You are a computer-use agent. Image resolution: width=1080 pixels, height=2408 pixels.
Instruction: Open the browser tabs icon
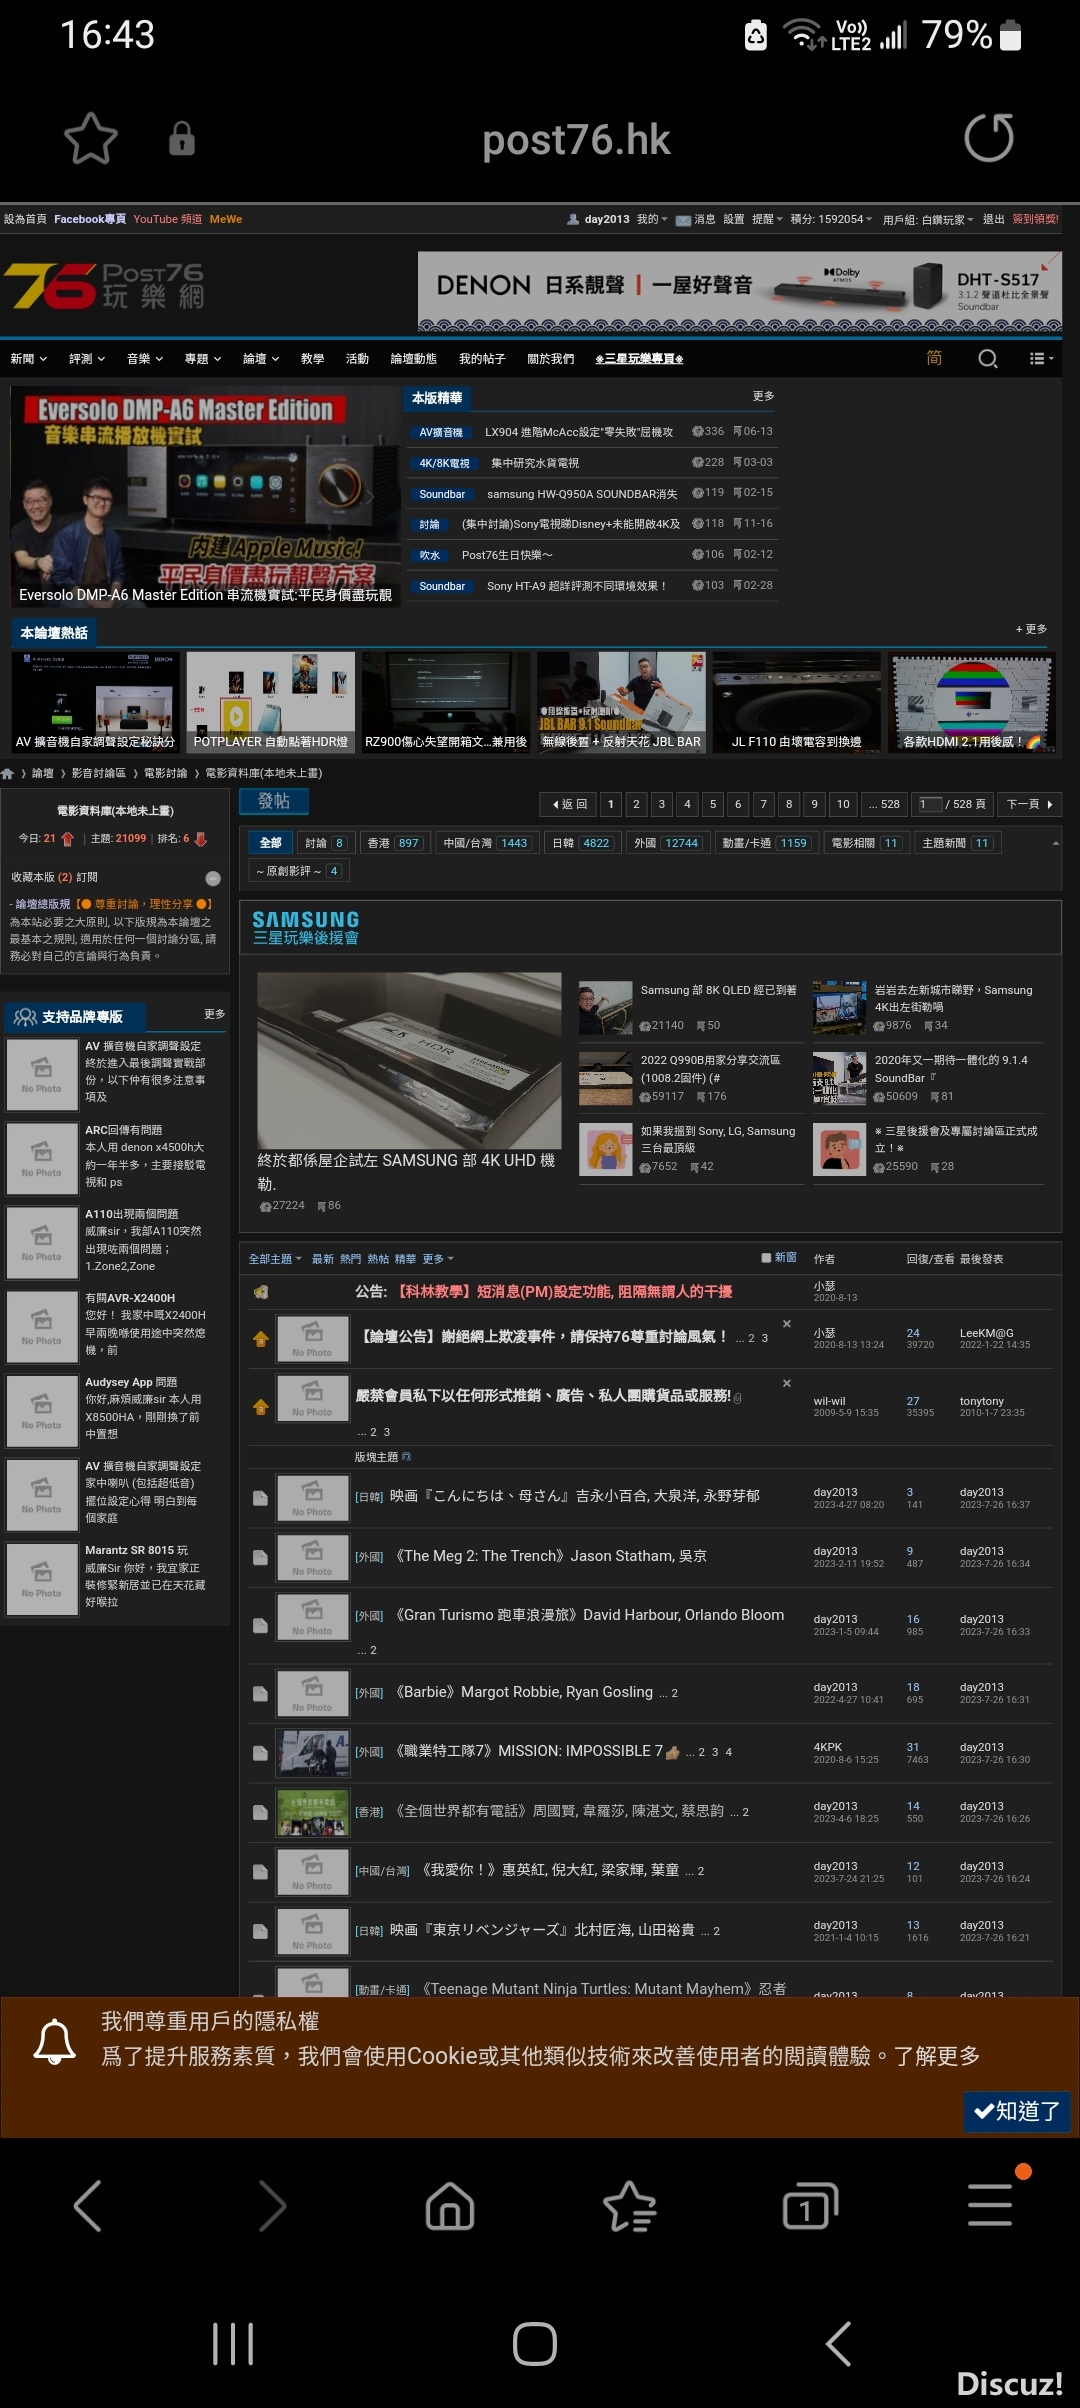(810, 2206)
